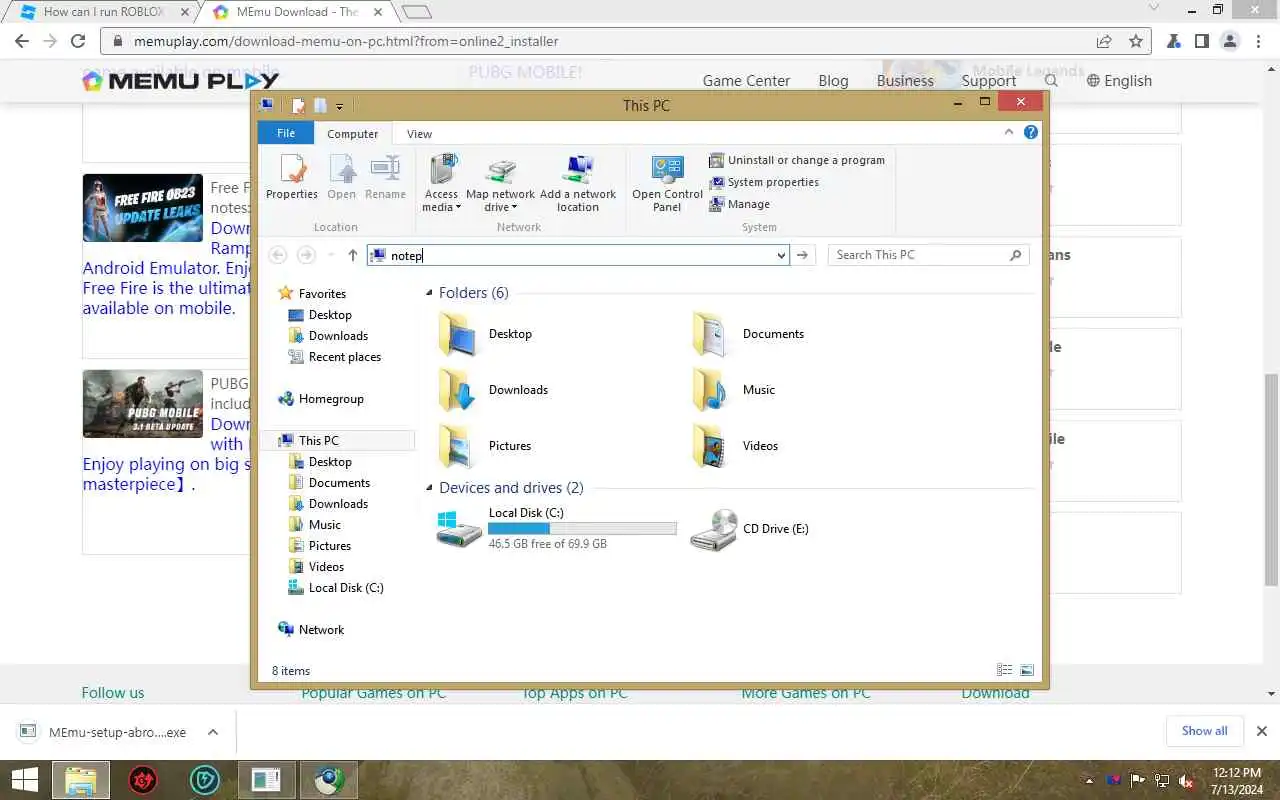The width and height of the screenshot is (1280, 800).
Task: Select Add a network location
Action: pyautogui.click(x=578, y=184)
